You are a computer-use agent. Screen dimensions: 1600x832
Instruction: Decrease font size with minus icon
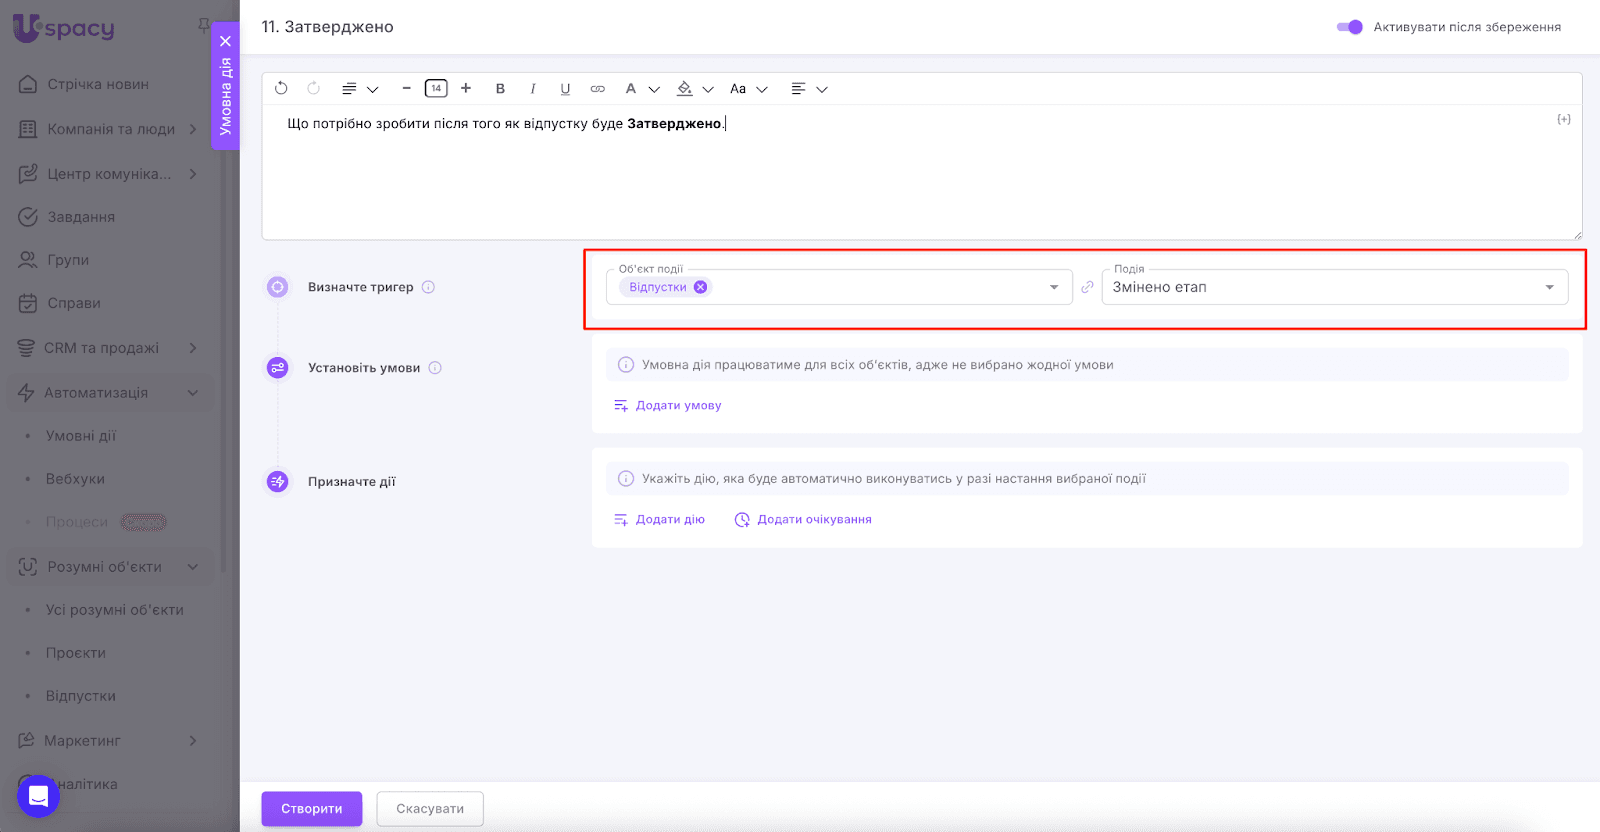point(406,88)
